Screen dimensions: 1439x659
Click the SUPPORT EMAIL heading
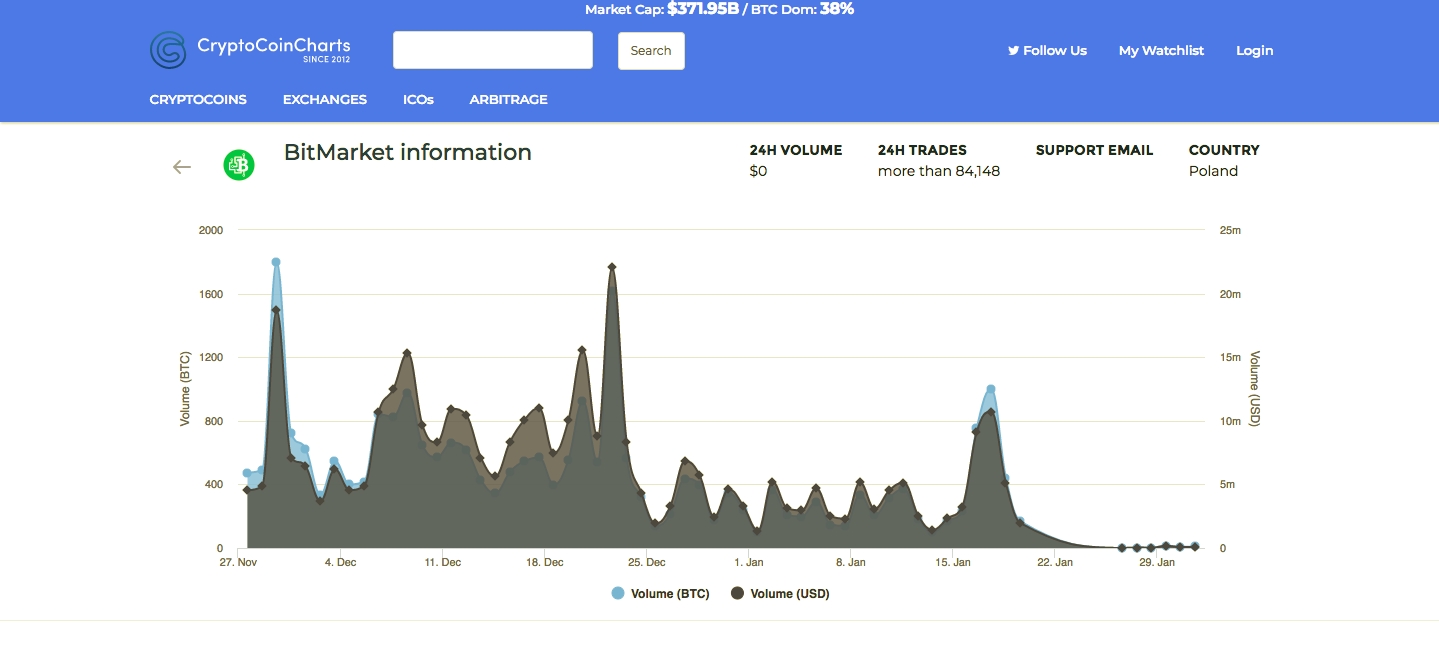(x=1094, y=150)
